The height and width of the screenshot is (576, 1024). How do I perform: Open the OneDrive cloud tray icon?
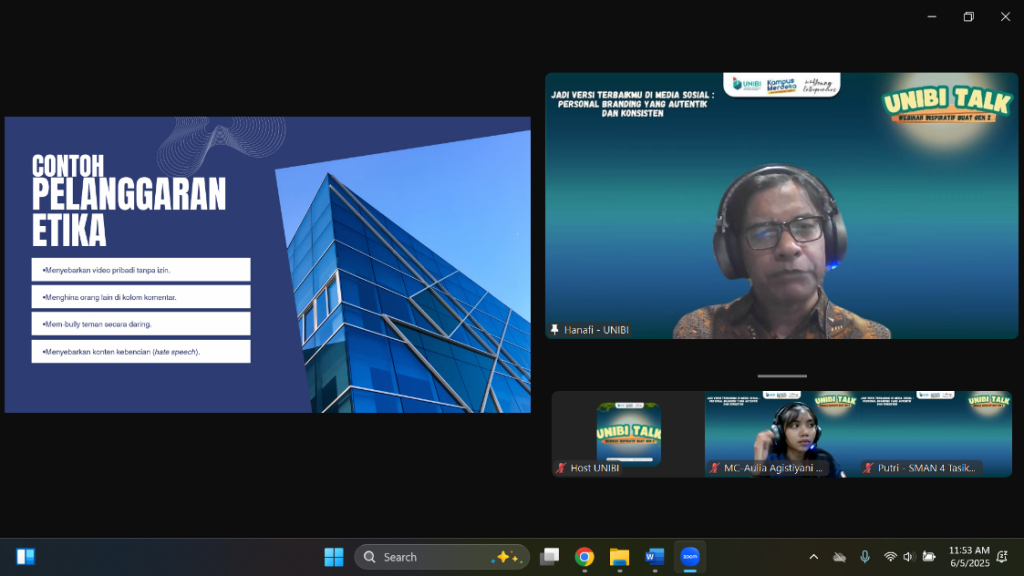[839, 557]
